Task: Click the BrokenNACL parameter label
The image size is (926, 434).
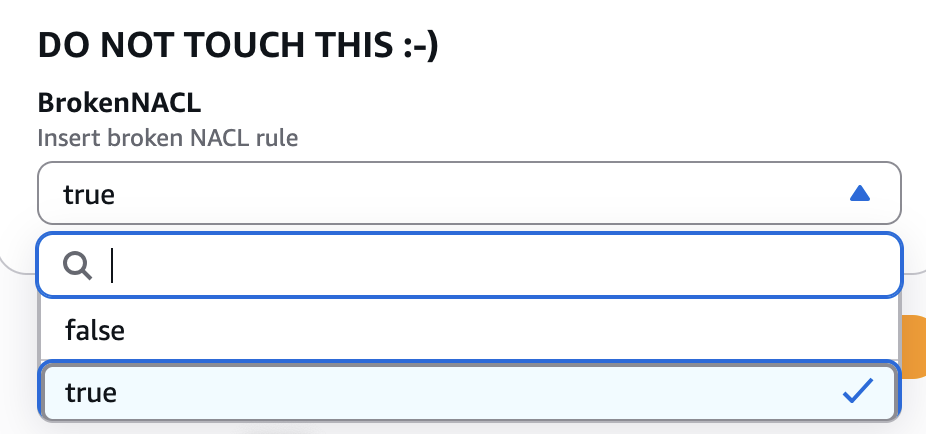Action: coord(119,103)
